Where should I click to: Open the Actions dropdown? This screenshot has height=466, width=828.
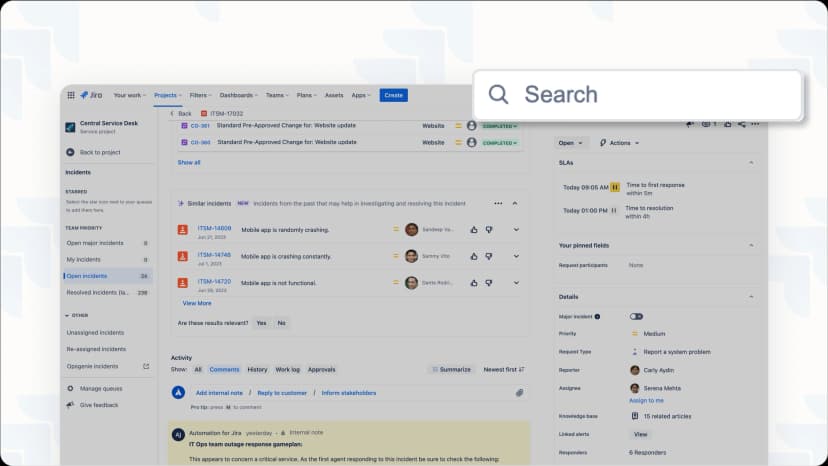(x=619, y=143)
